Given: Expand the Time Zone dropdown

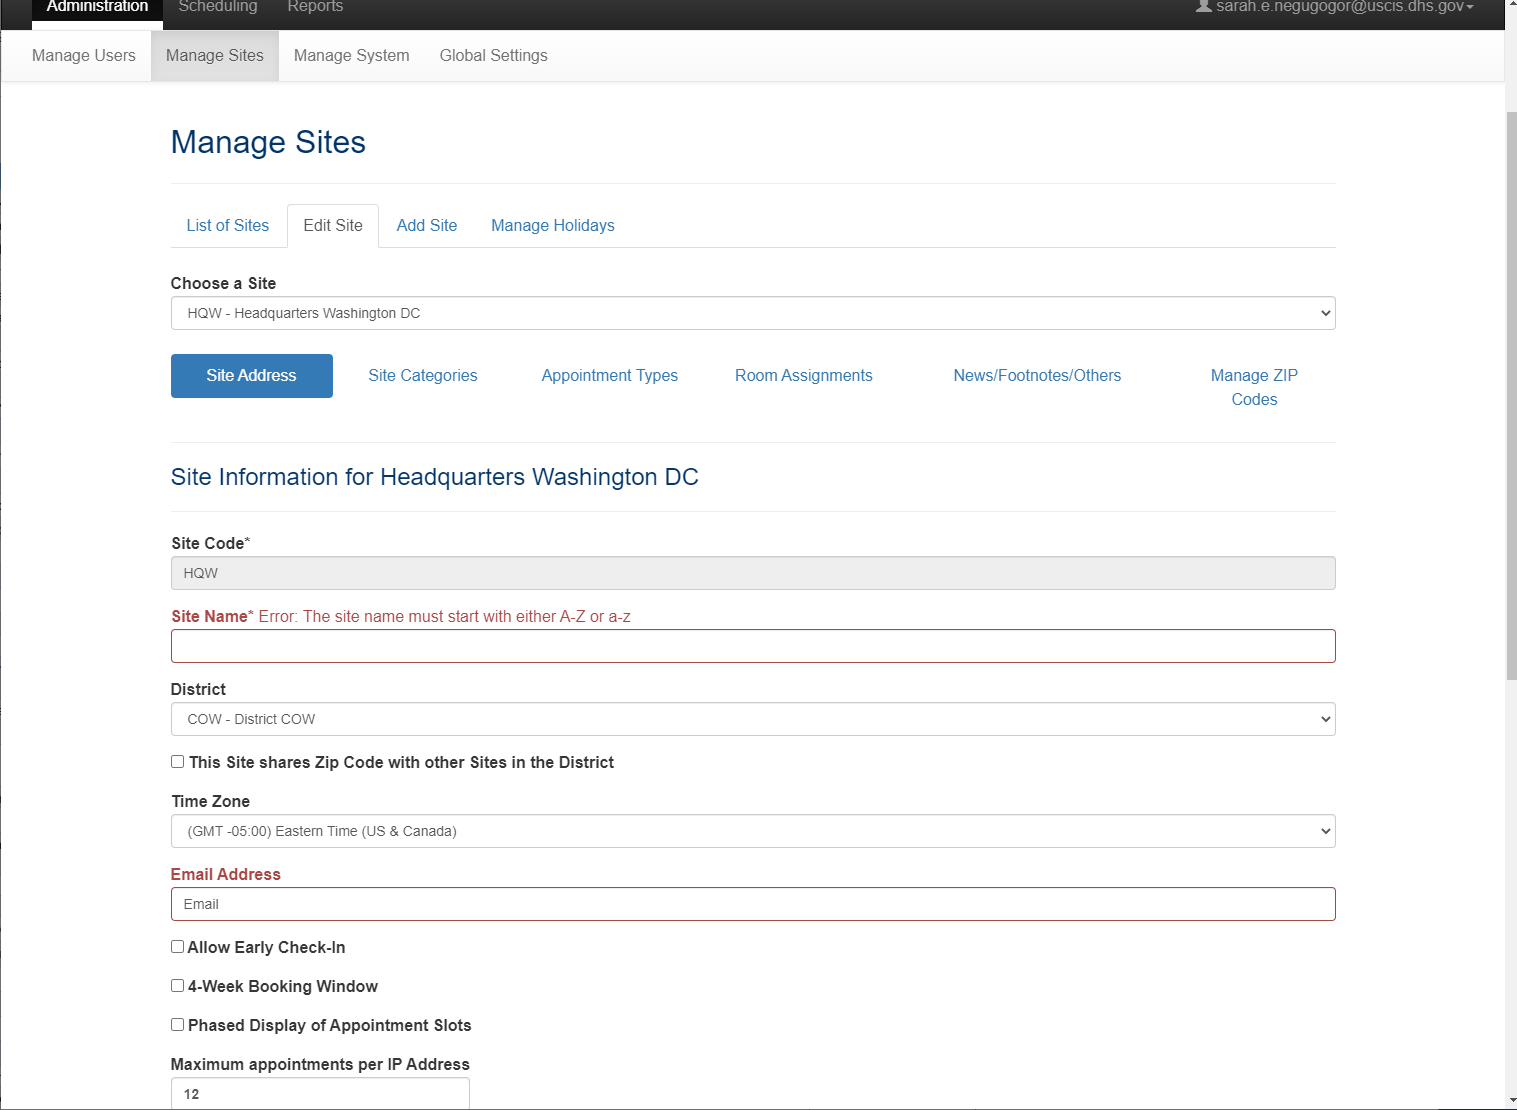Looking at the screenshot, I should tap(753, 831).
